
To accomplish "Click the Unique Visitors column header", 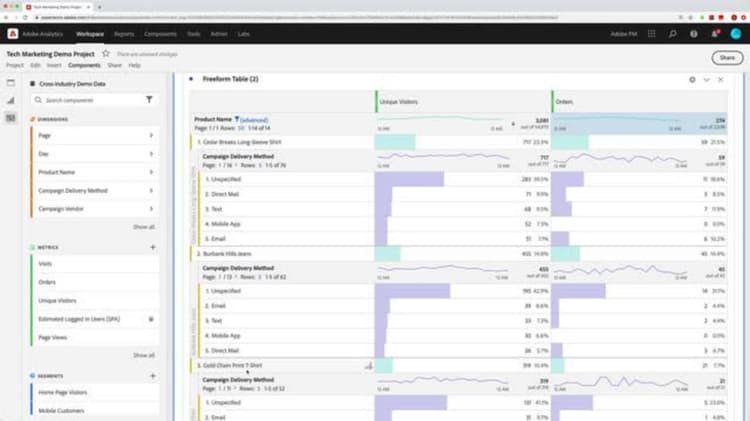I will 463,101.
